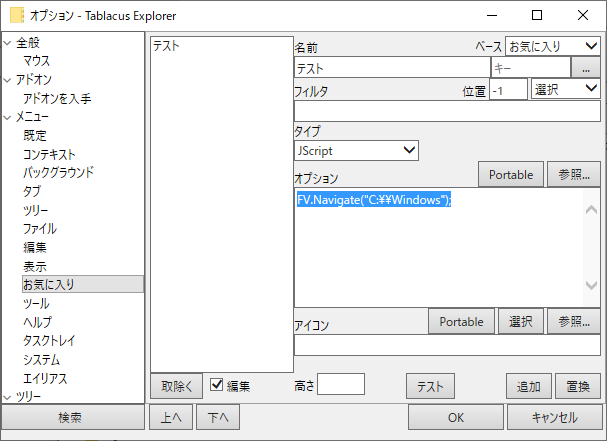Select タブ menu settings
Image resolution: width=607 pixels, height=441 pixels.
point(32,191)
